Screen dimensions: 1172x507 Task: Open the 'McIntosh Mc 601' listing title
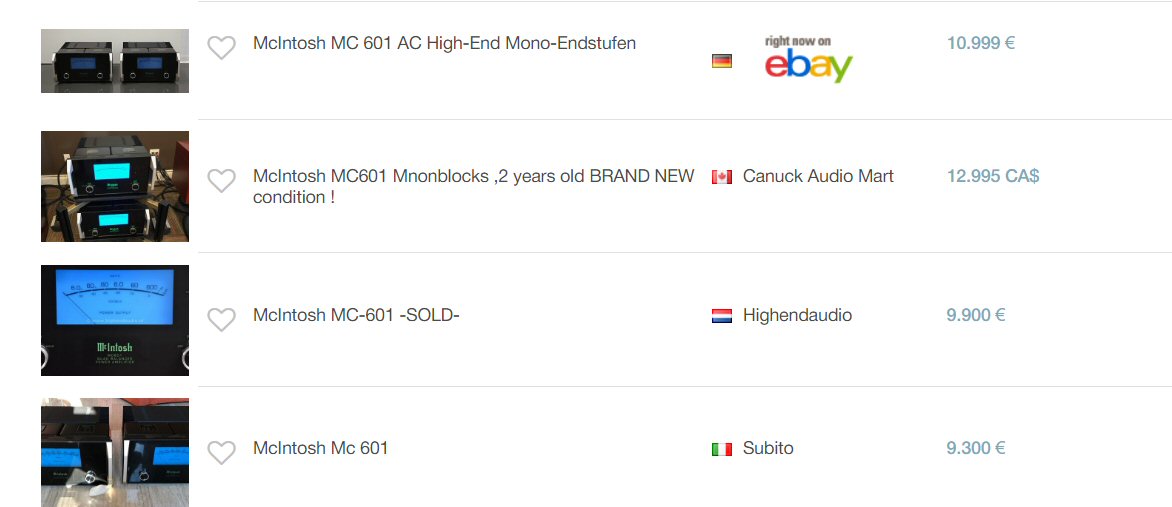[320, 448]
